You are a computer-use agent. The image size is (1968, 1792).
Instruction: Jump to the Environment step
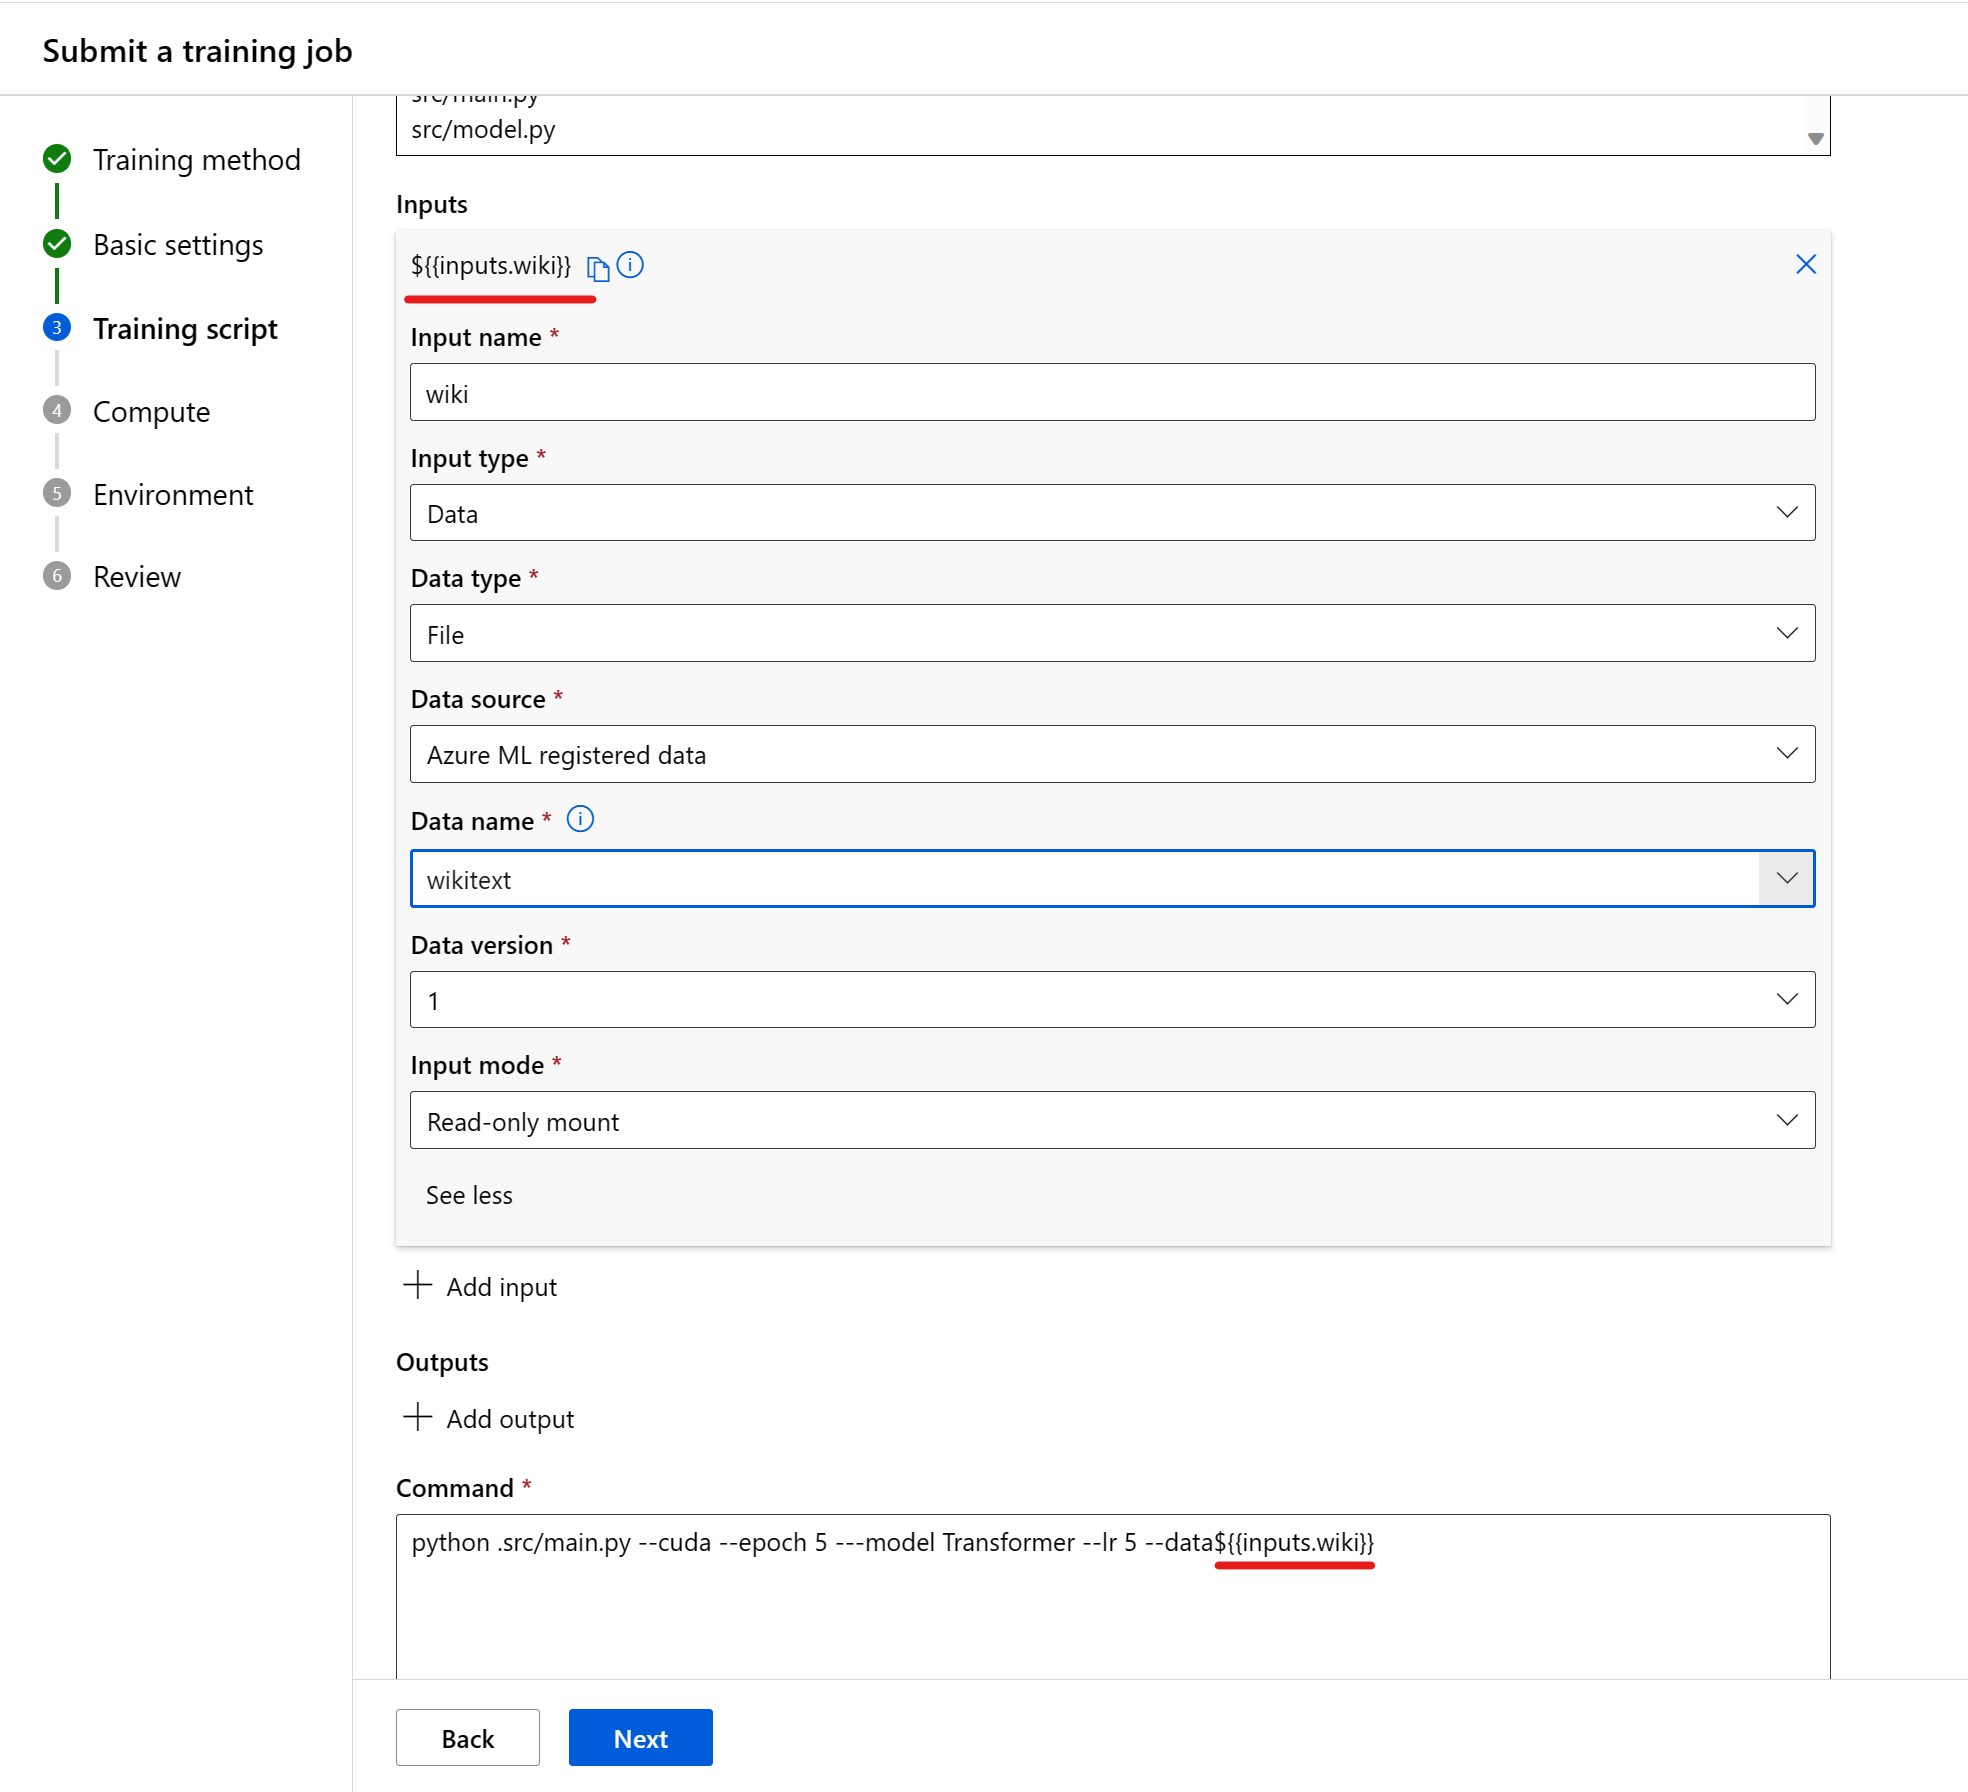pos(173,495)
